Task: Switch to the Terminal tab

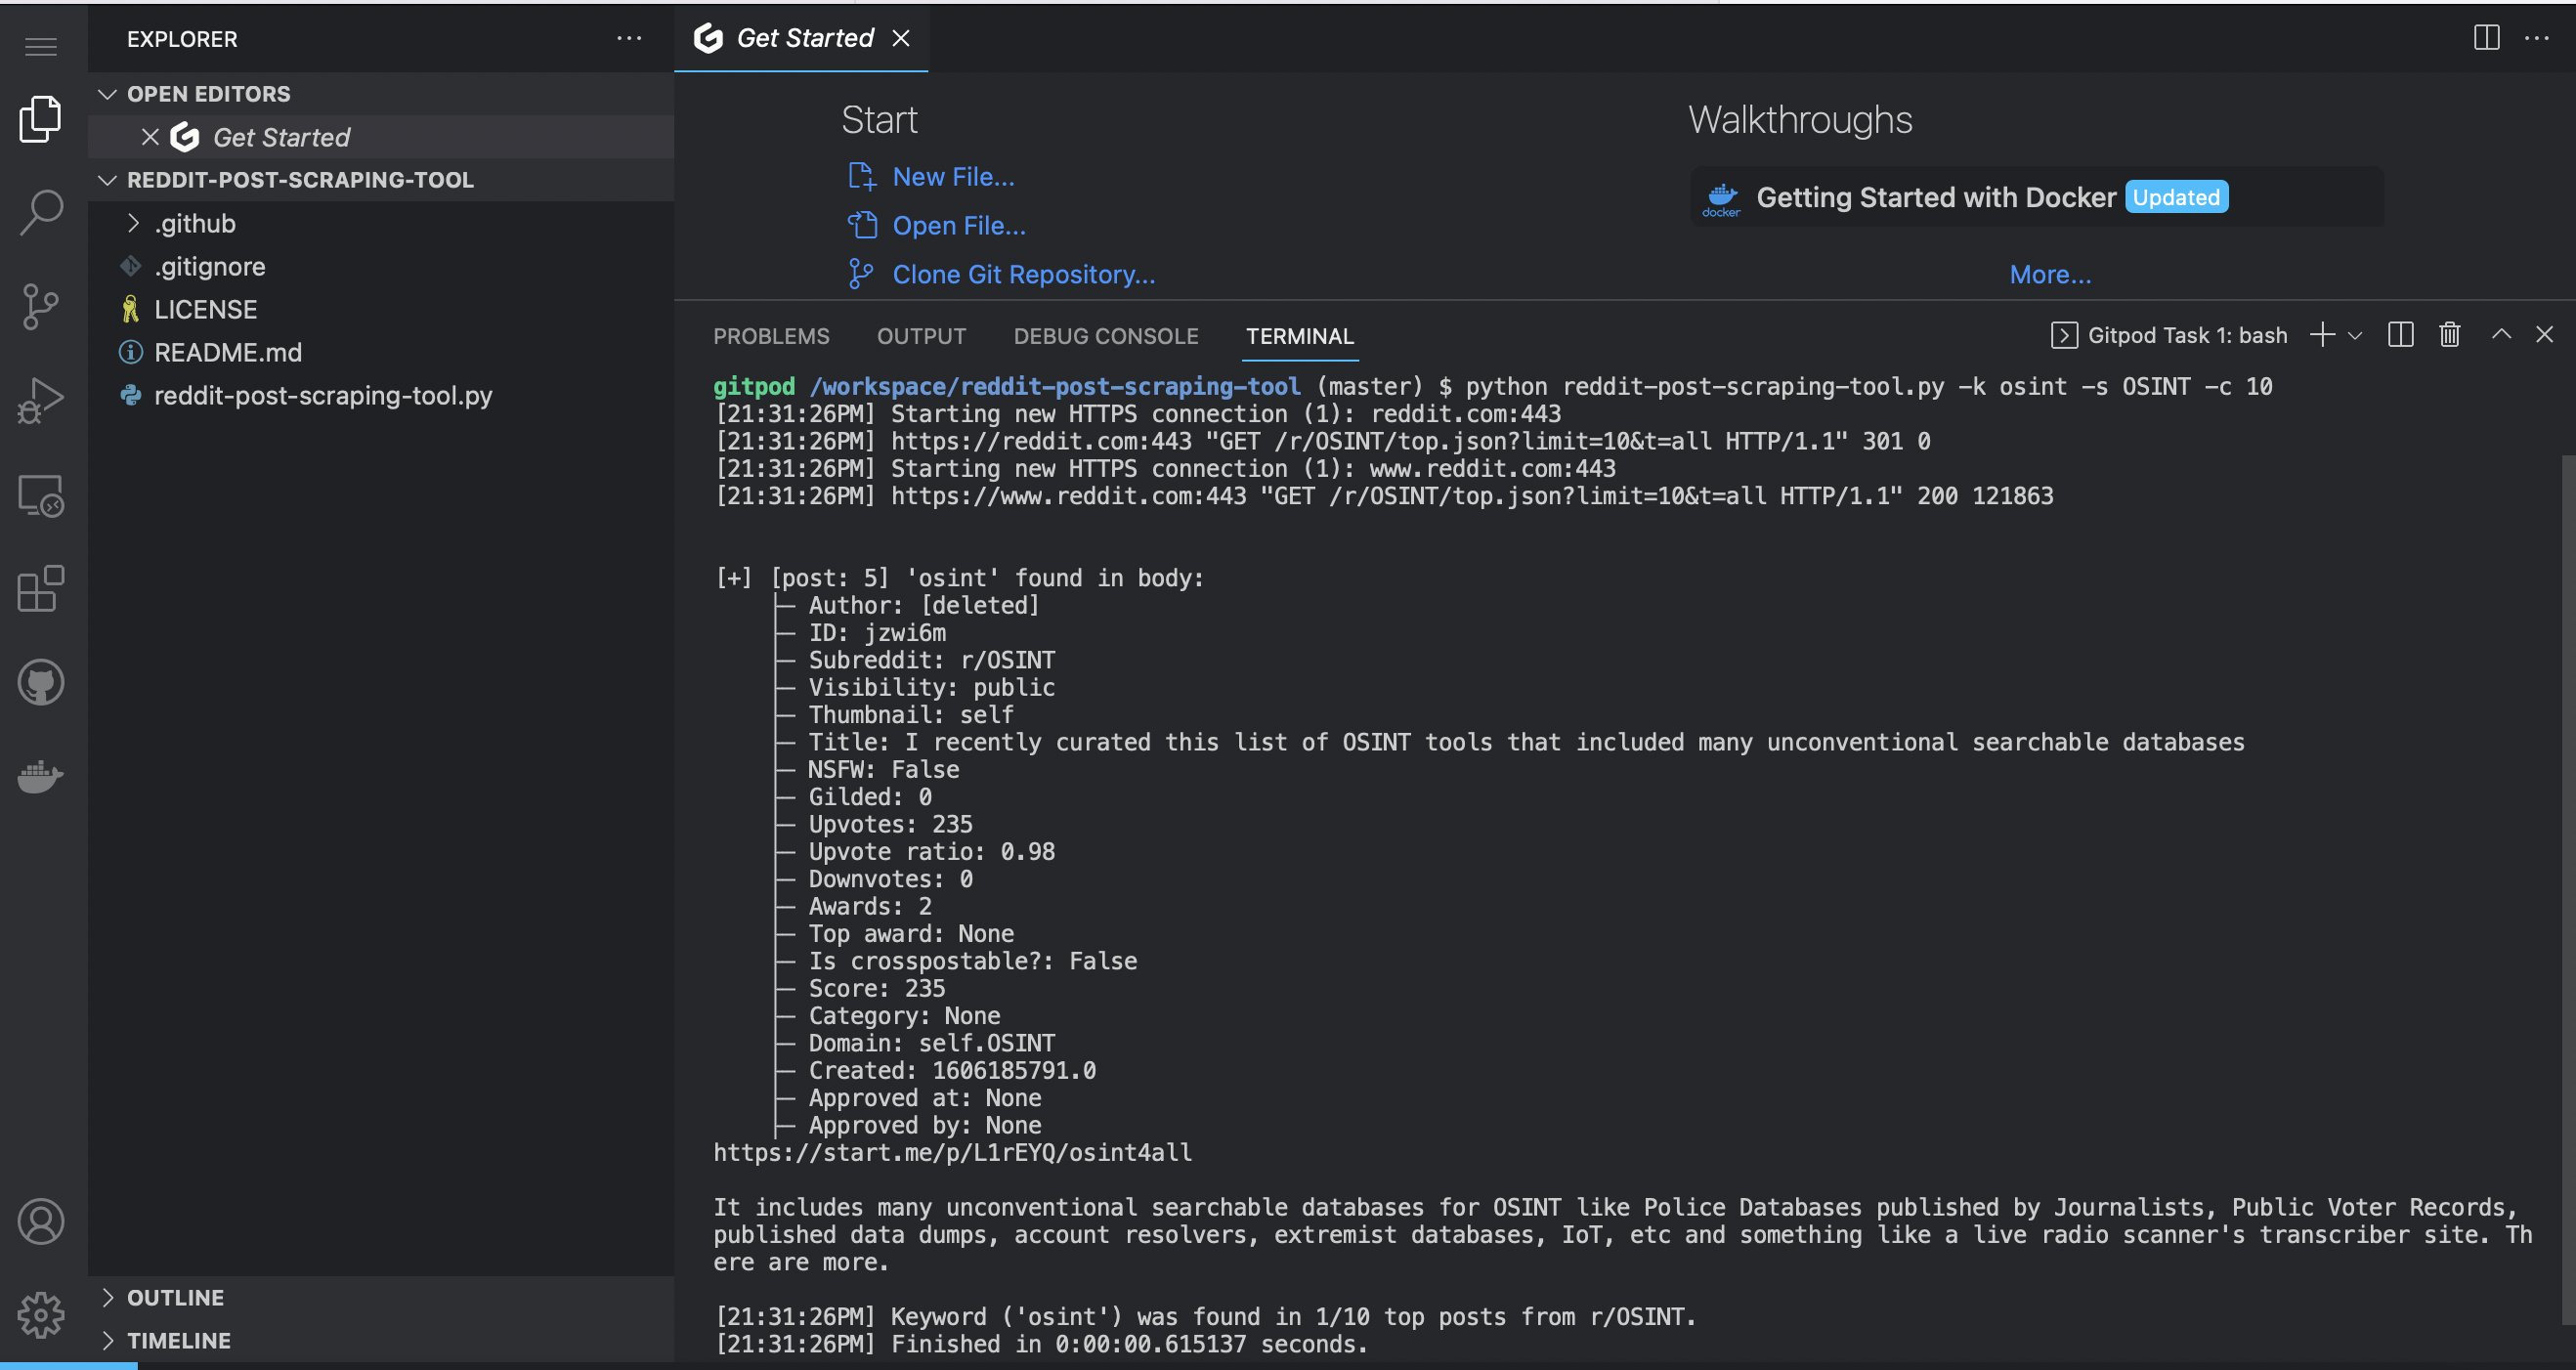Action: (x=1299, y=336)
